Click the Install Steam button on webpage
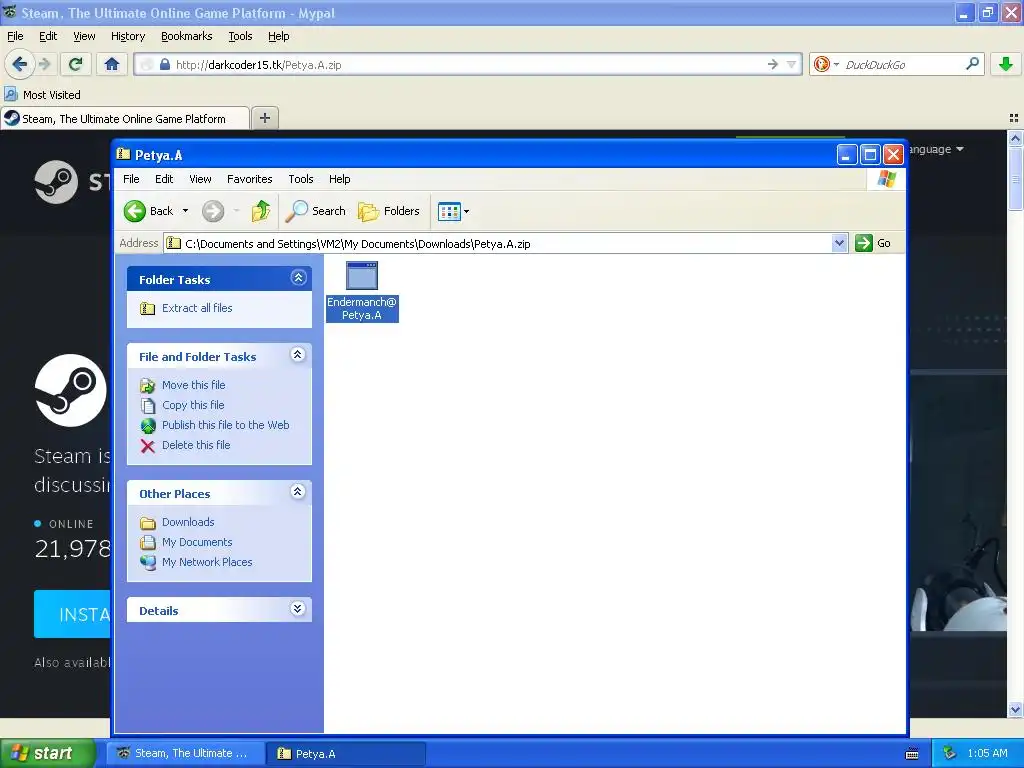The width and height of the screenshot is (1024, 768). 72,614
